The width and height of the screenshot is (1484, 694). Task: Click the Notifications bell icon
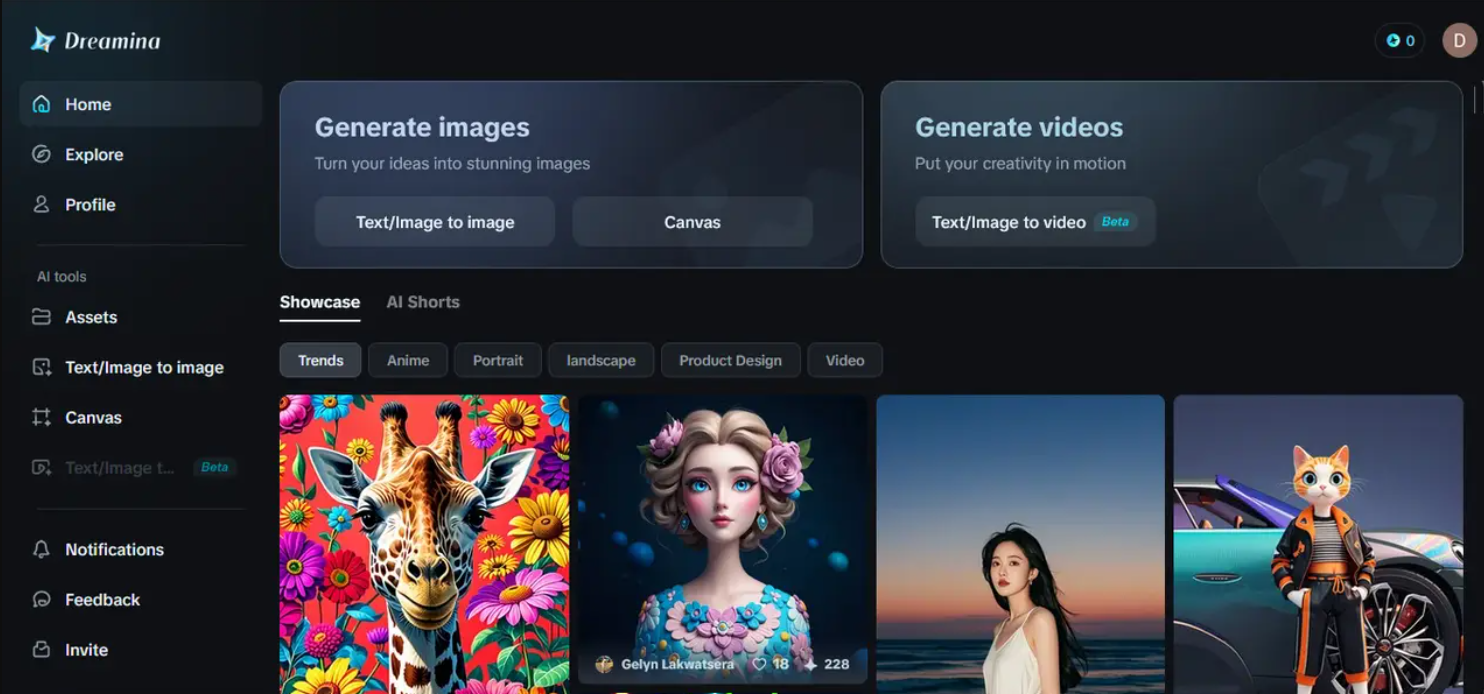pos(41,549)
